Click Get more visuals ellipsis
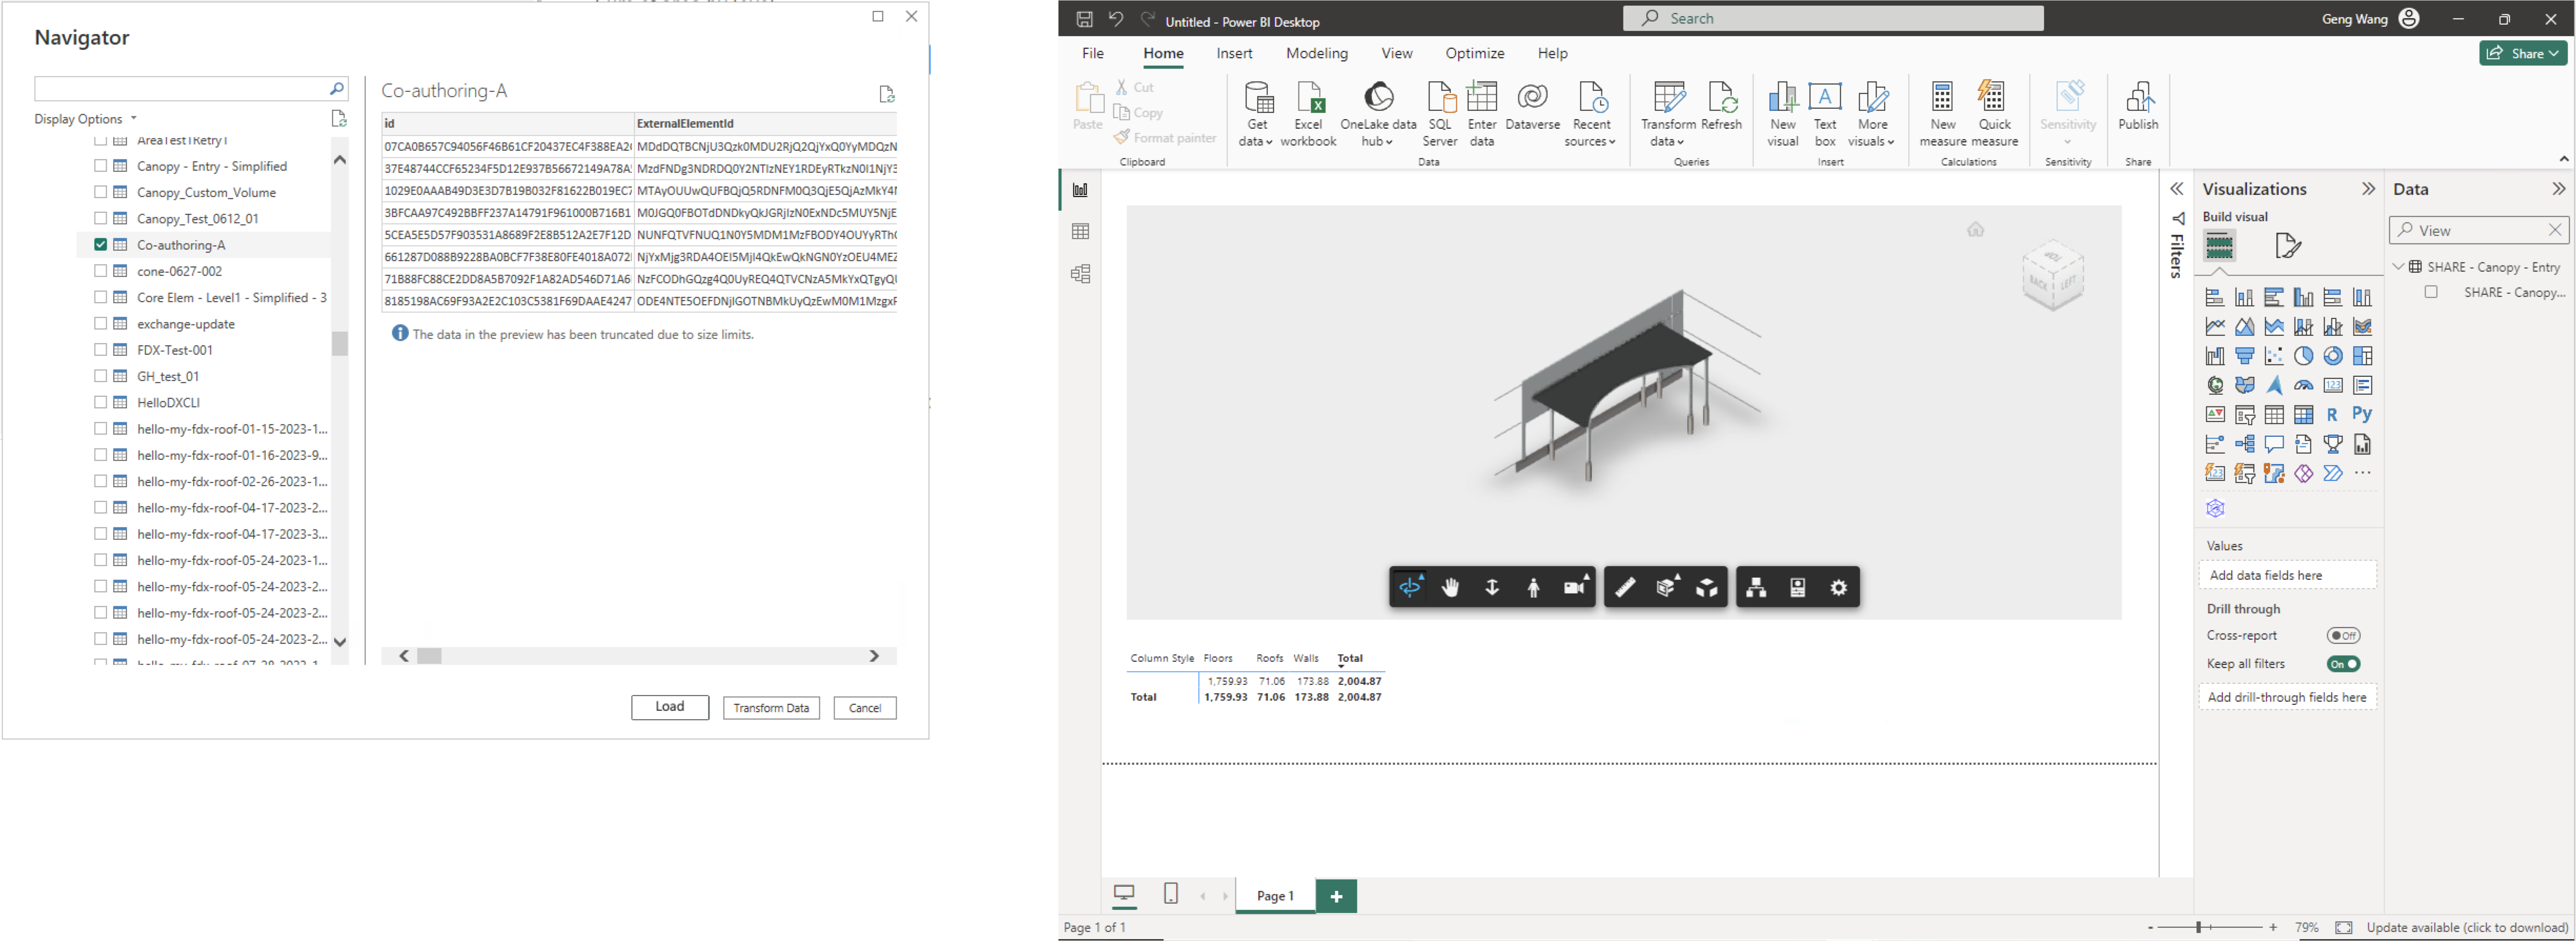The height and width of the screenshot is (941, 2576). click(x=2362, y=473)
